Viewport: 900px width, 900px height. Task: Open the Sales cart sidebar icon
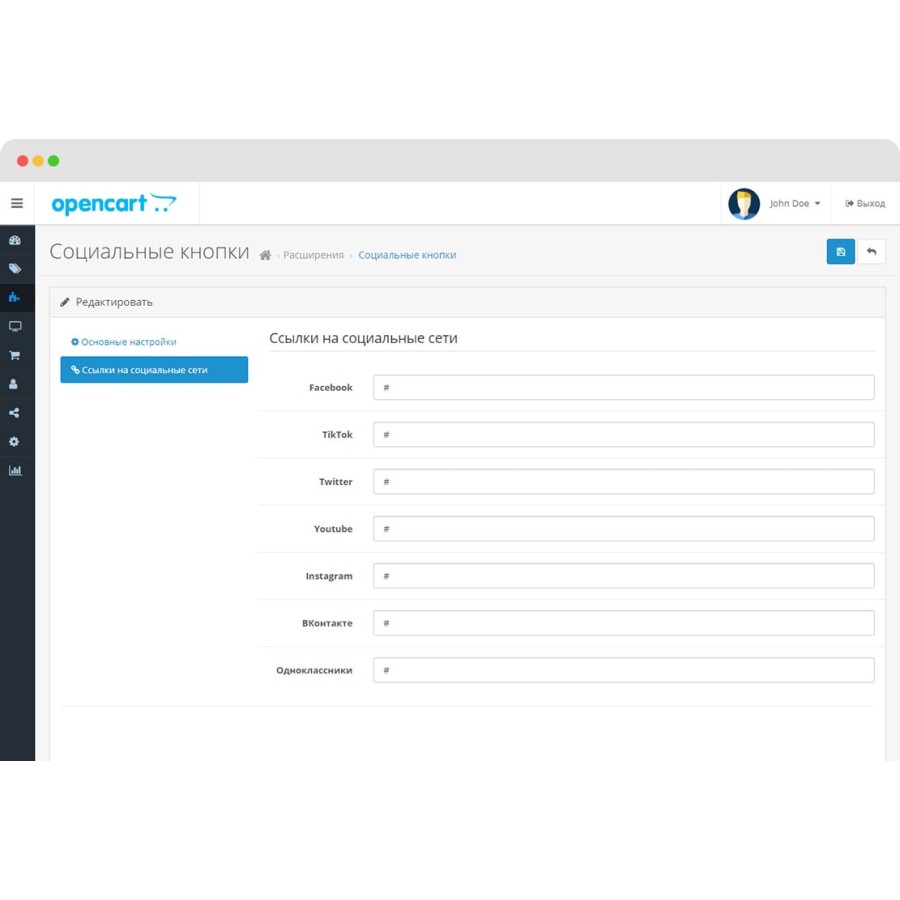coord(15,355)
